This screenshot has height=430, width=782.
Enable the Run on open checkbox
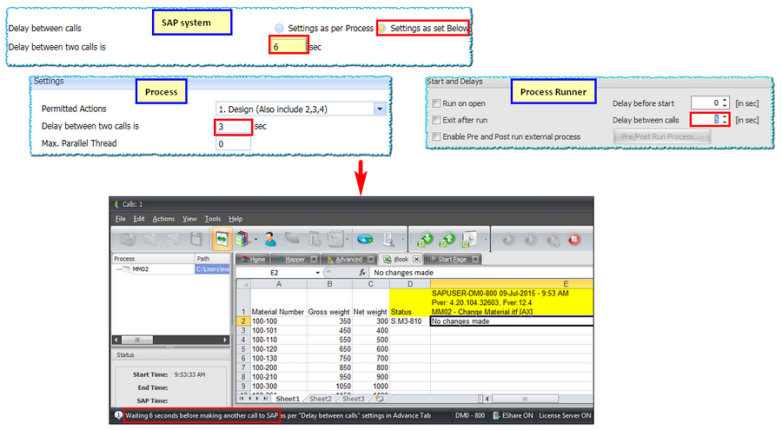pyautogui.click(x=436, y=103)
